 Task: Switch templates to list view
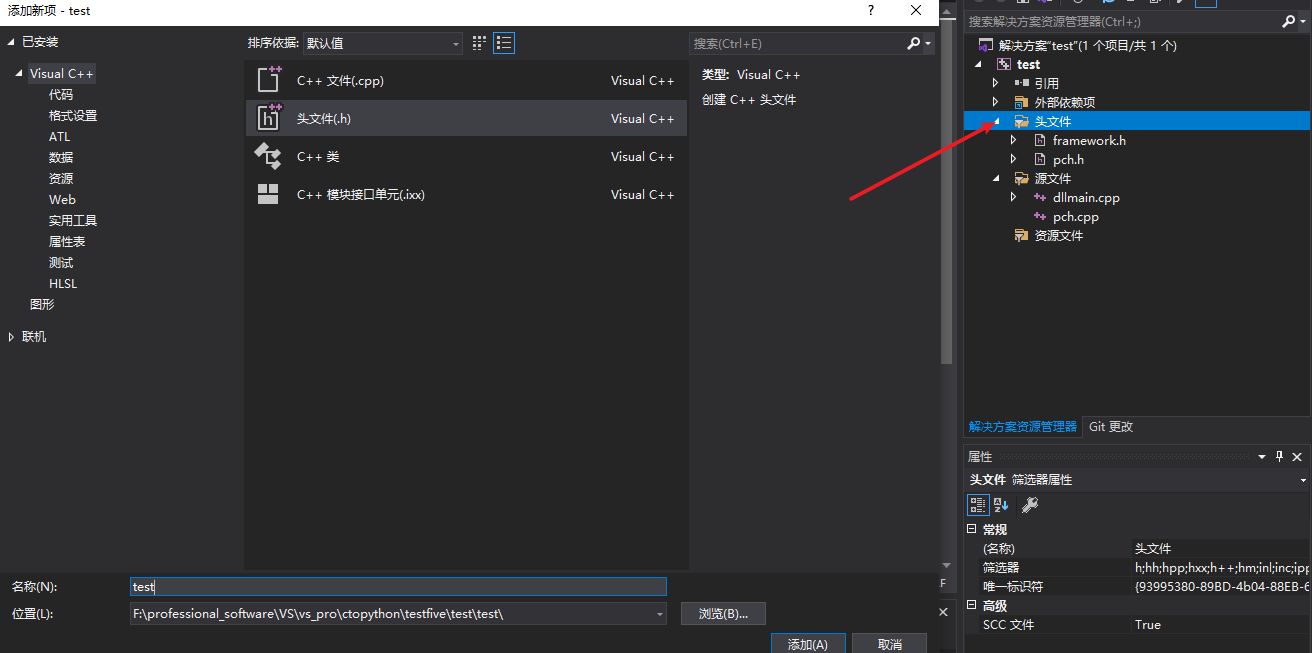tap(503, 43)
